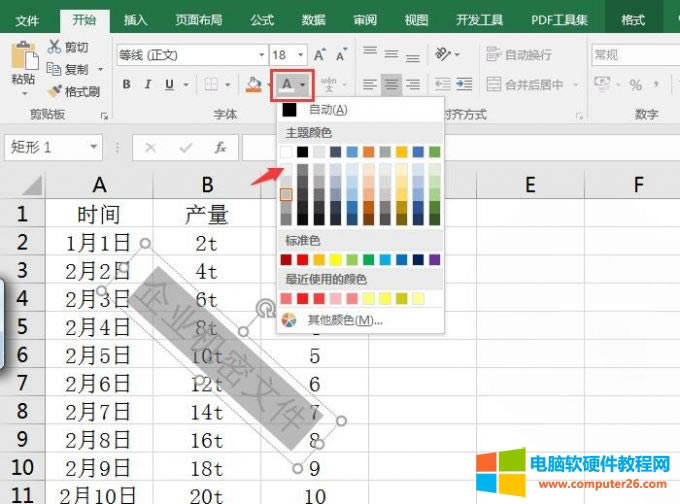Screen dimensions: 680x504
Task: Toggle bold (B) formatting
Action: [x=126, y=84]
